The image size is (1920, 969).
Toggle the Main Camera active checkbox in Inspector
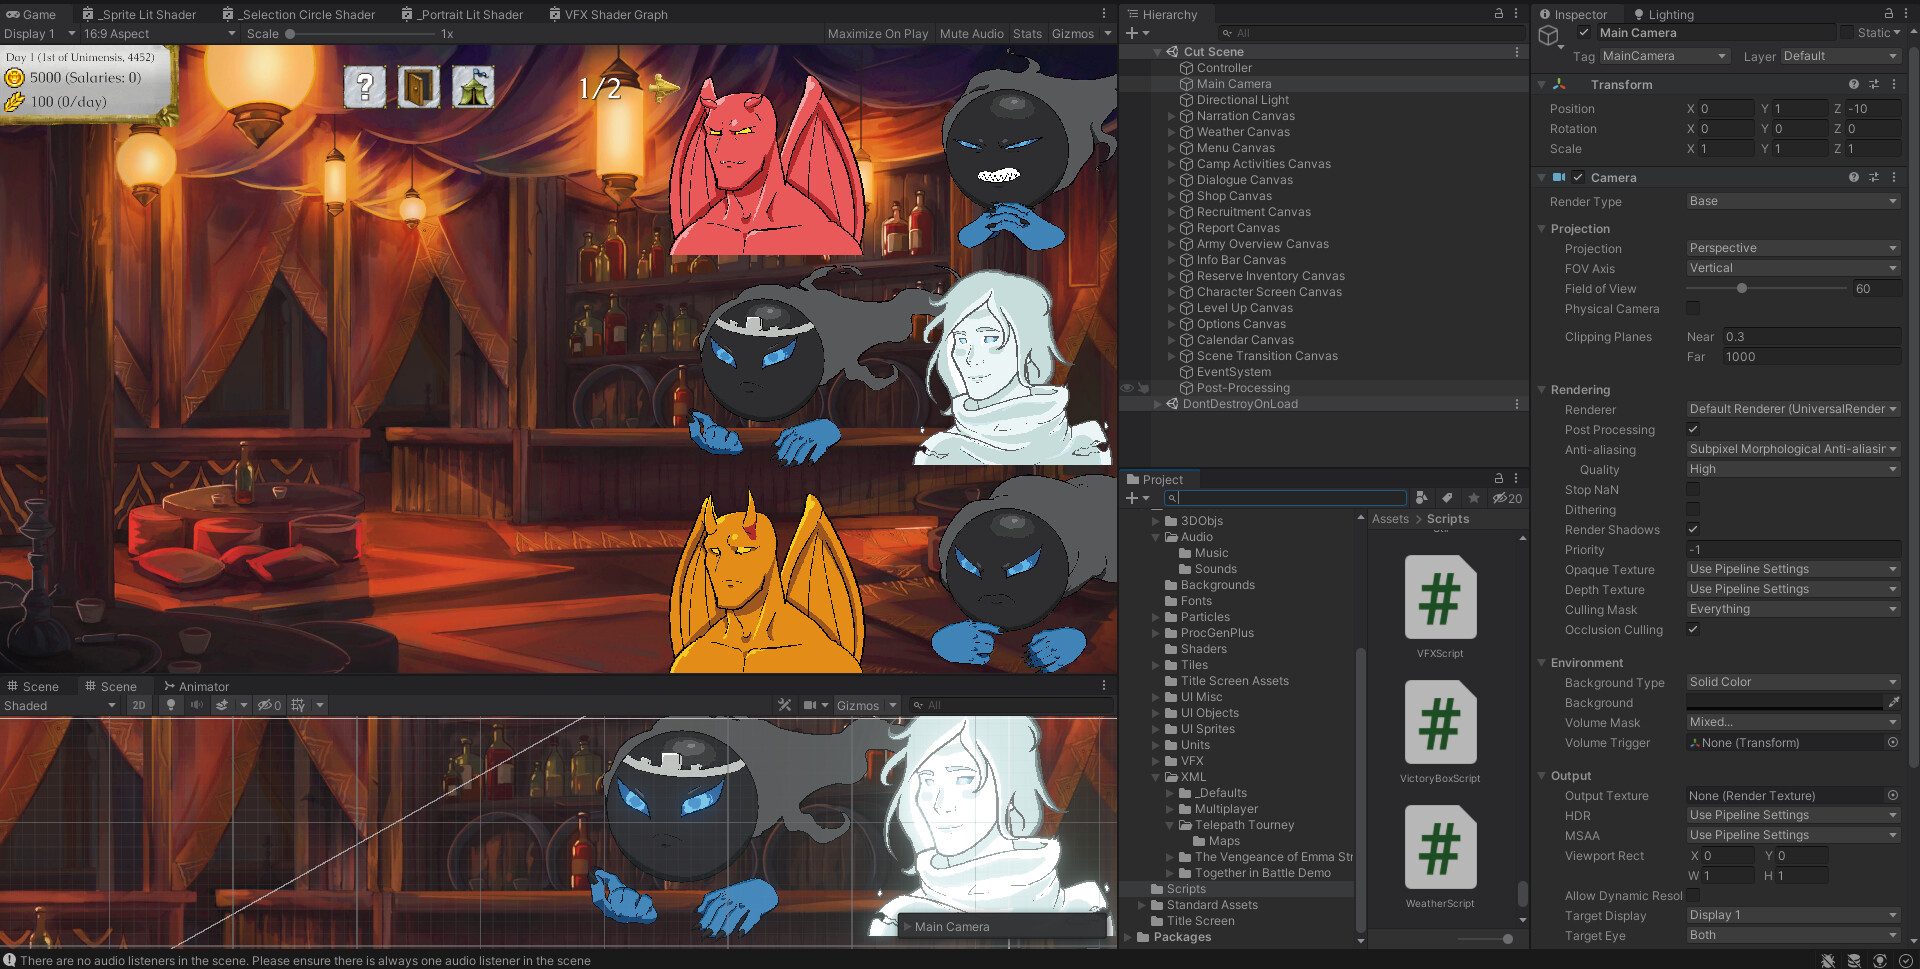1583,32
